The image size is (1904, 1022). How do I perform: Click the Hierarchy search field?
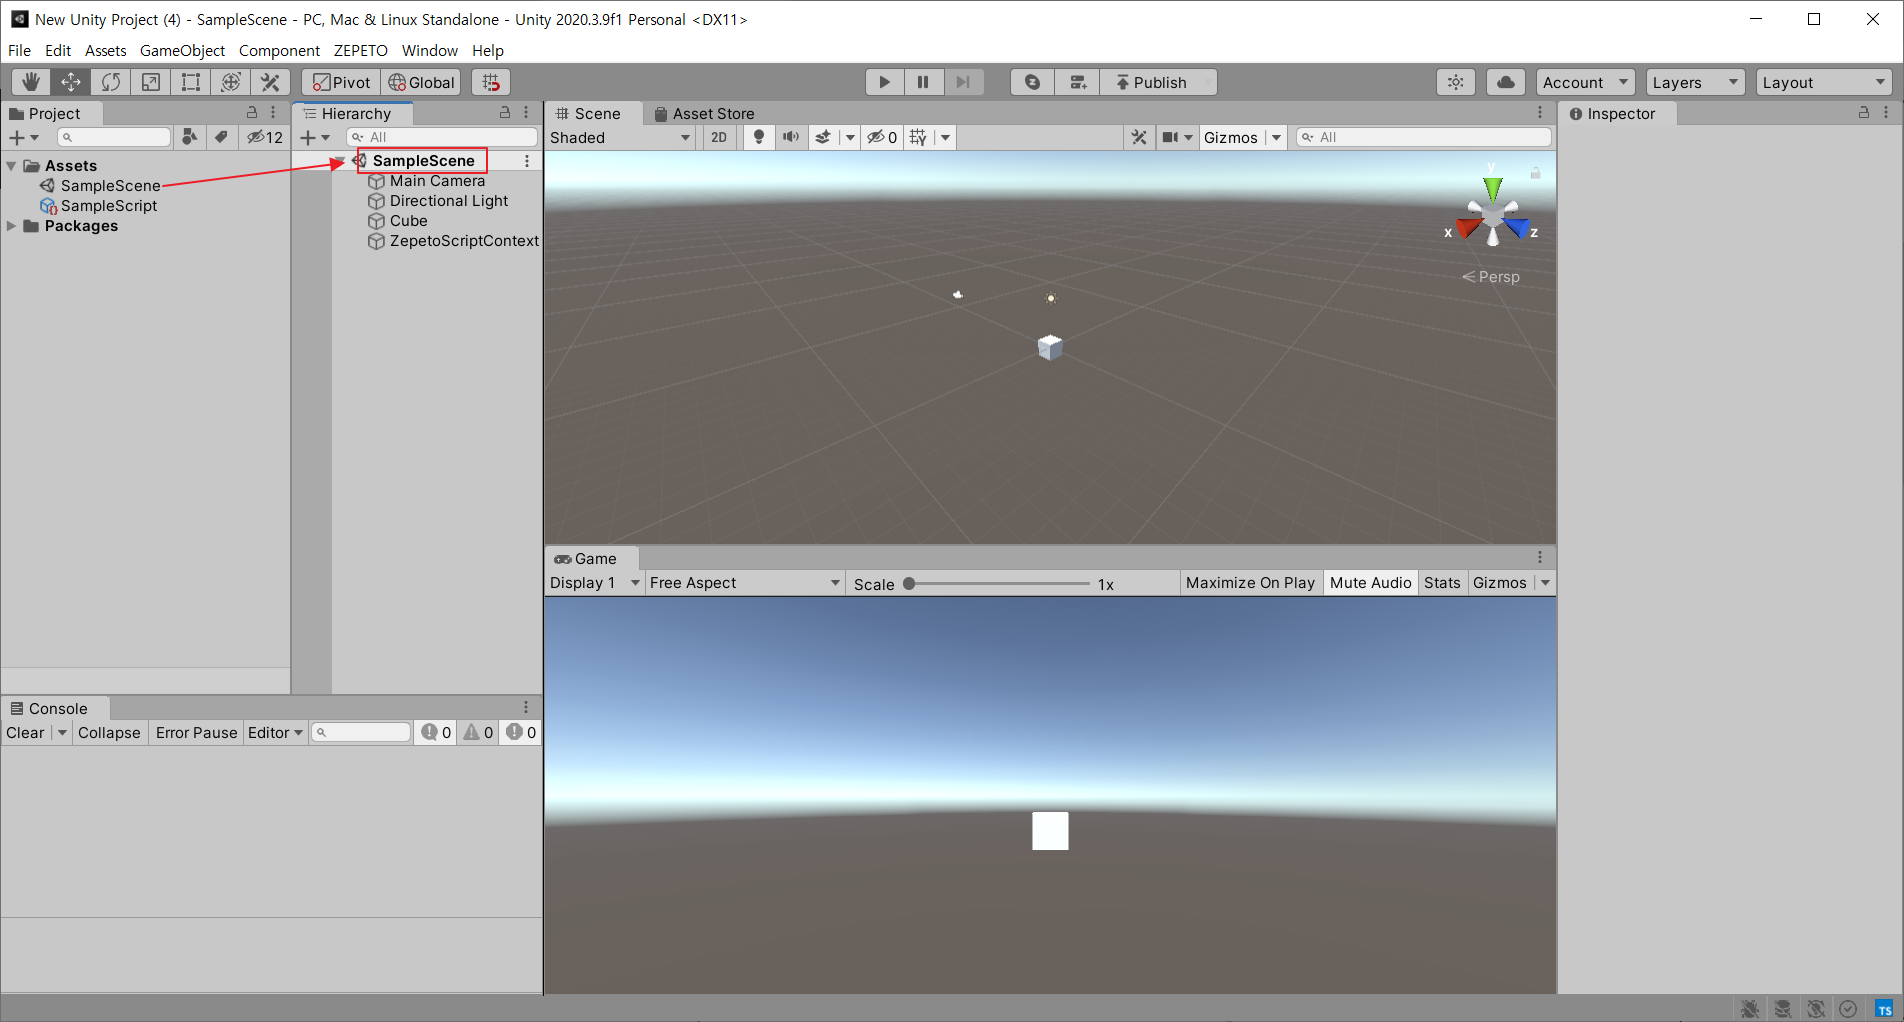pyautogui.click(x=441, y=137)
